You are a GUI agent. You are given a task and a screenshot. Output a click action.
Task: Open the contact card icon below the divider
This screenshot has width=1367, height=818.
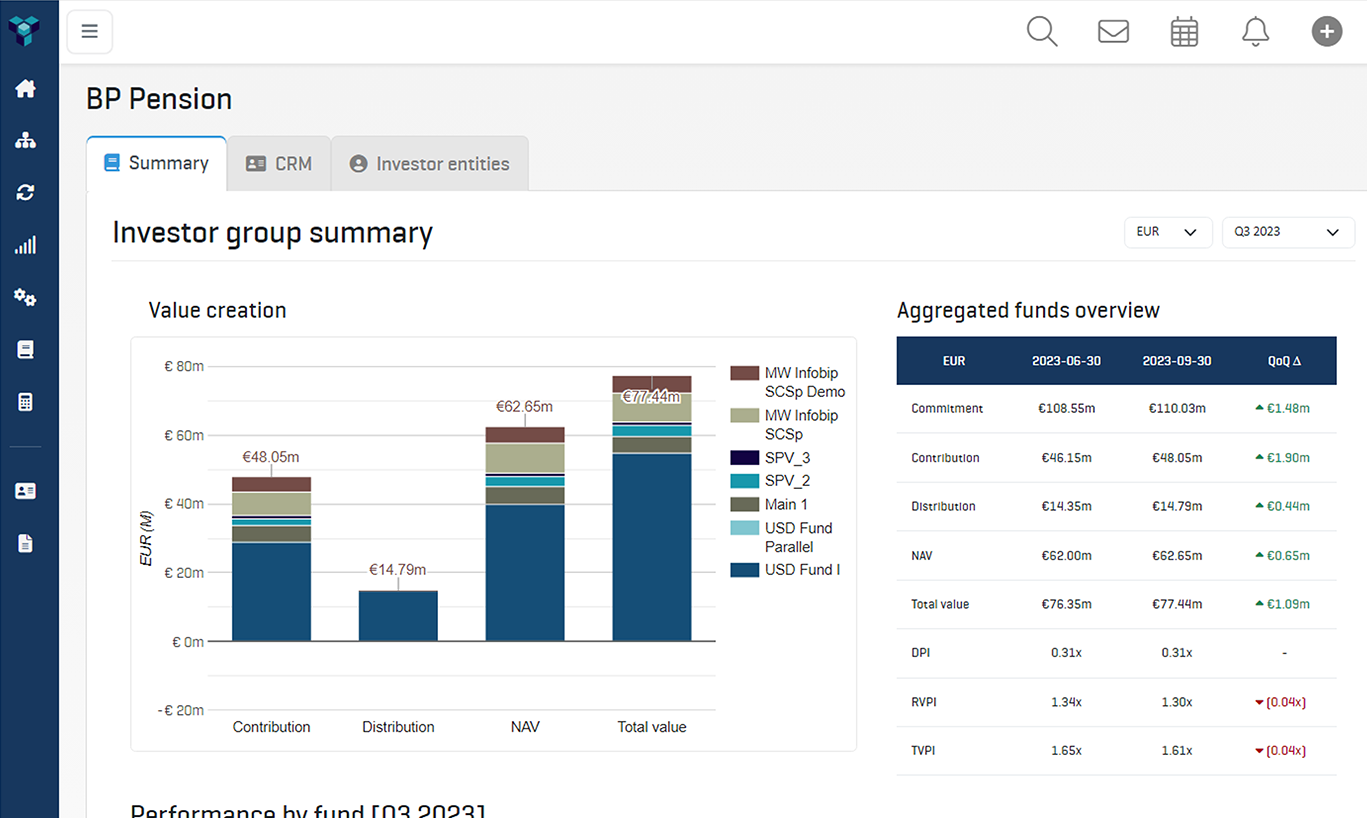point(27,490)
